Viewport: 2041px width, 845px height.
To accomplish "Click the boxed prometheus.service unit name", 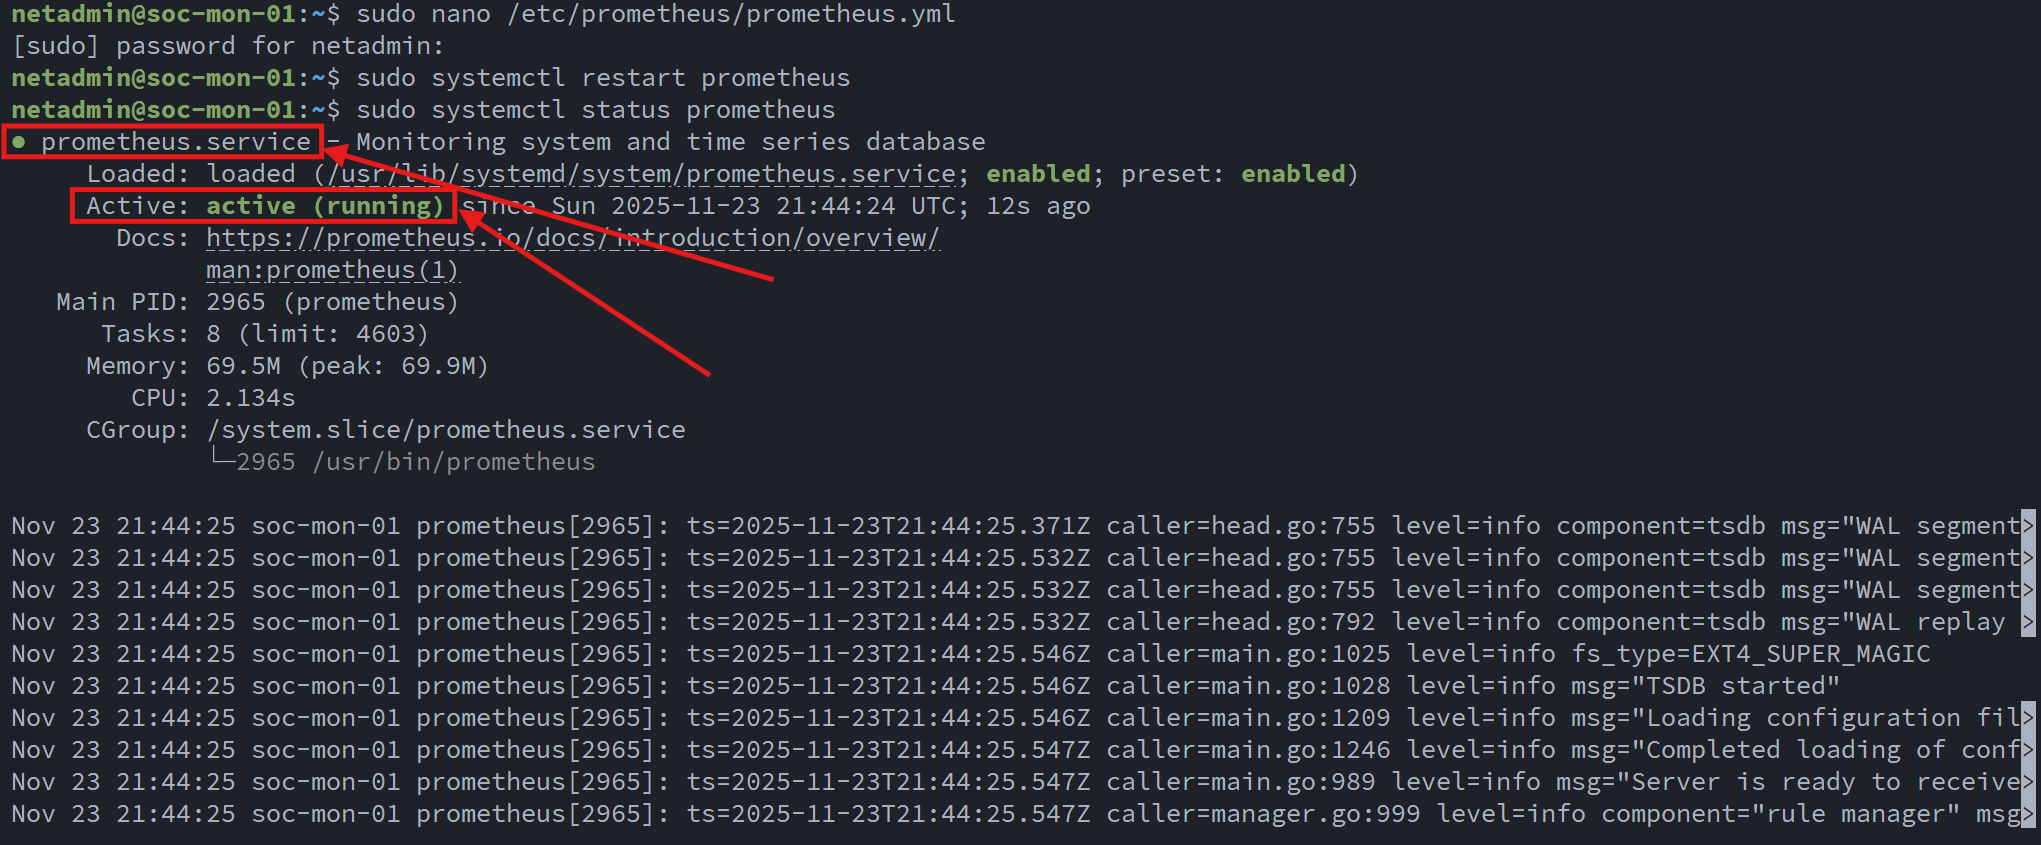I will coord(176,142).
